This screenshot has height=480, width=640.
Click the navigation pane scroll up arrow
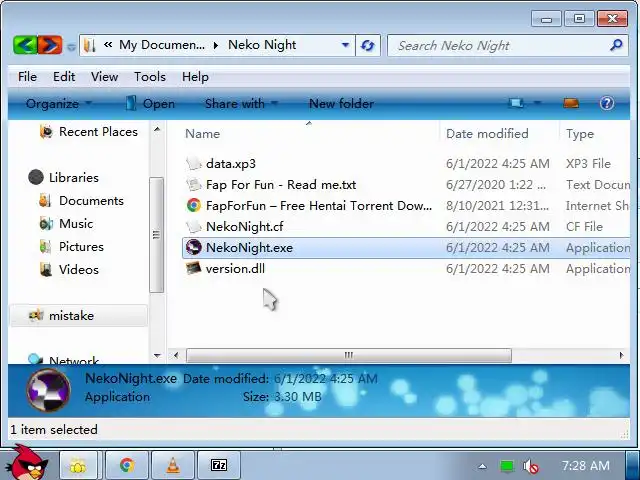click(x=157, y=129)
